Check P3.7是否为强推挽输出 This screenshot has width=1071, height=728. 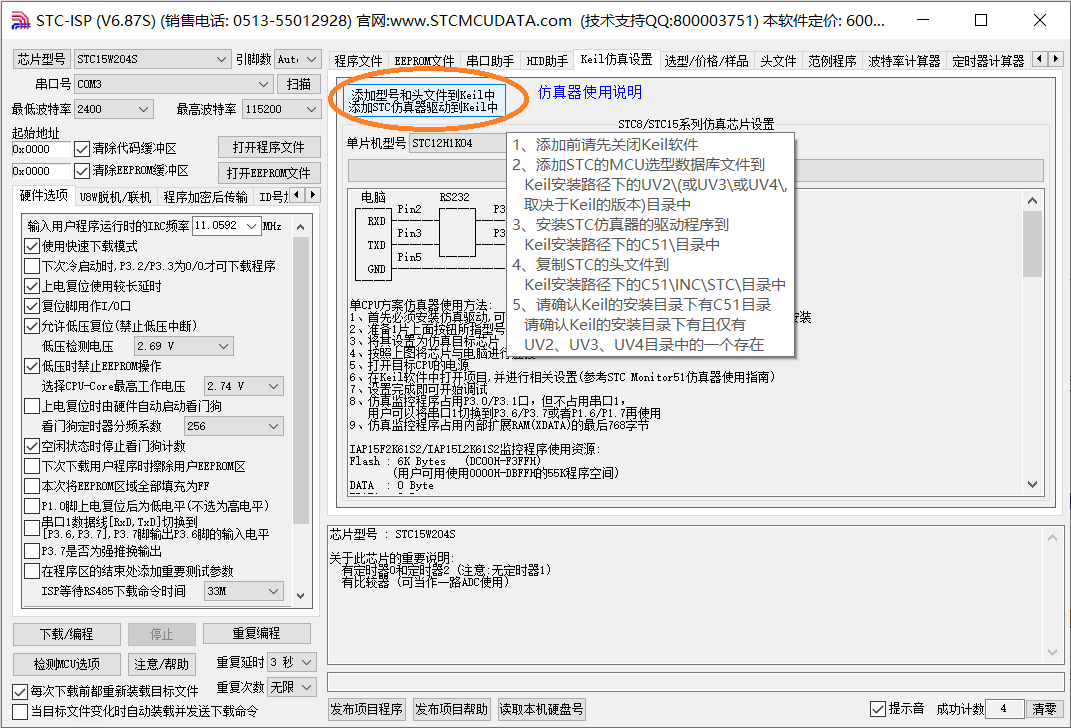32,550
